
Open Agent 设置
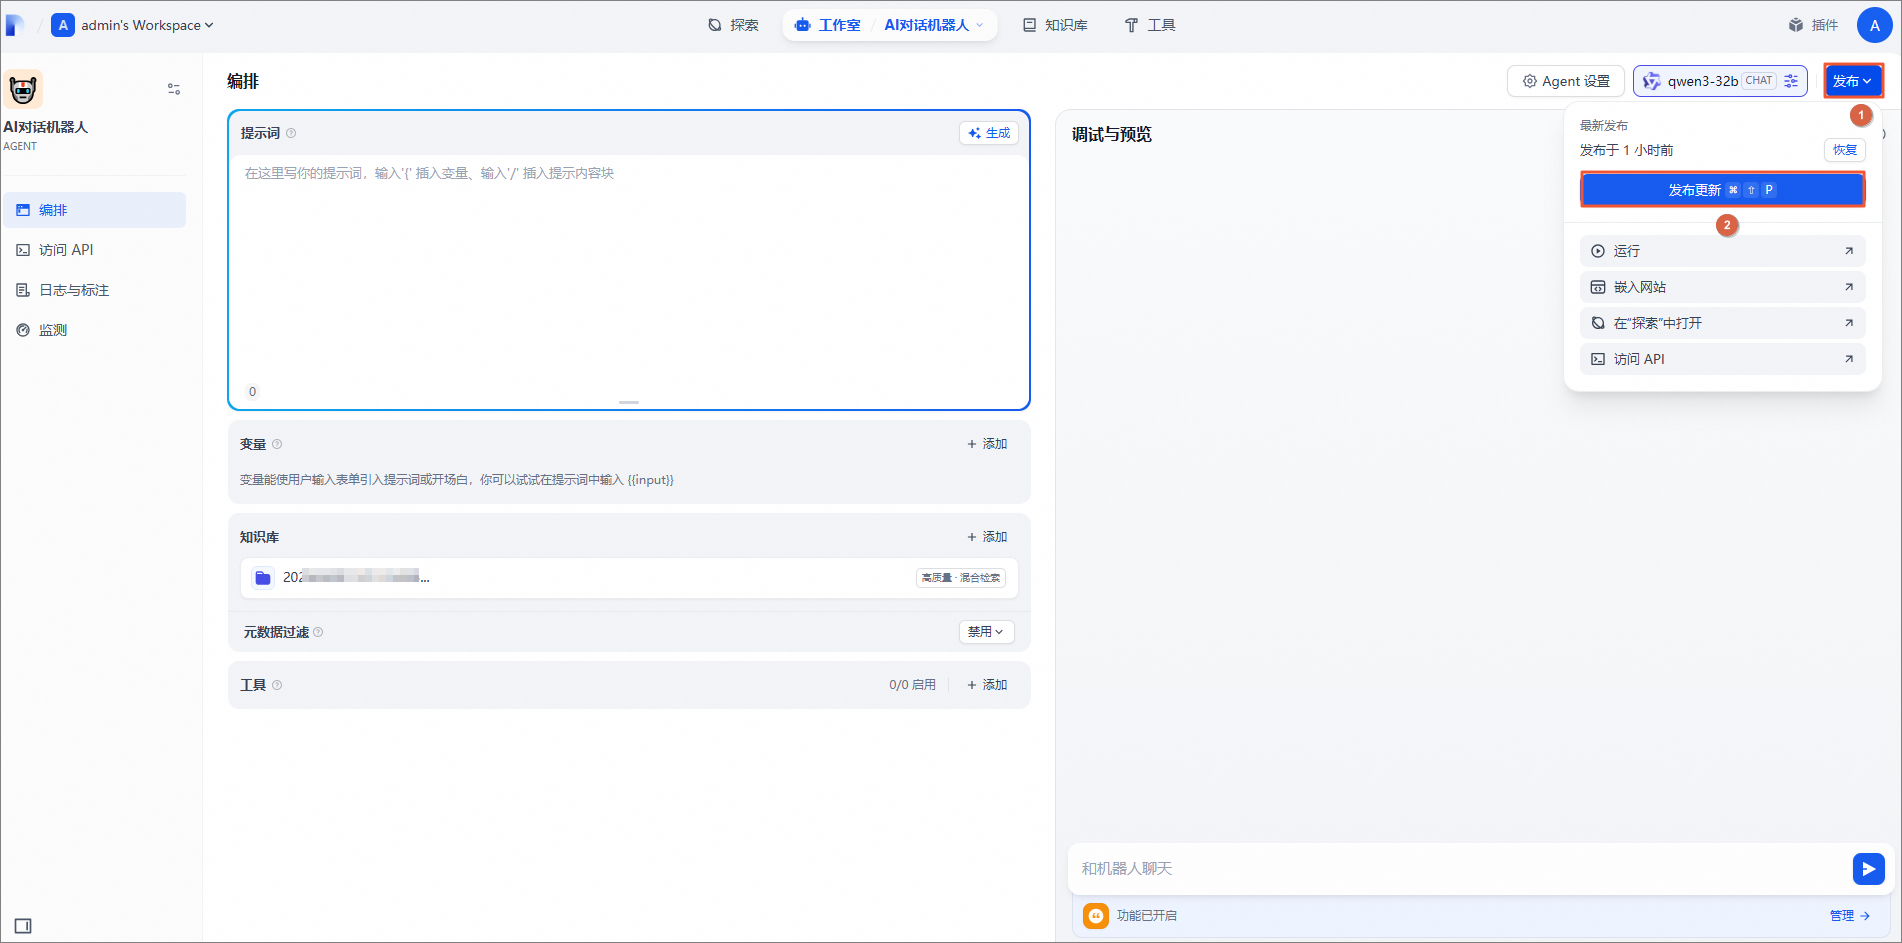[1566, 81]
